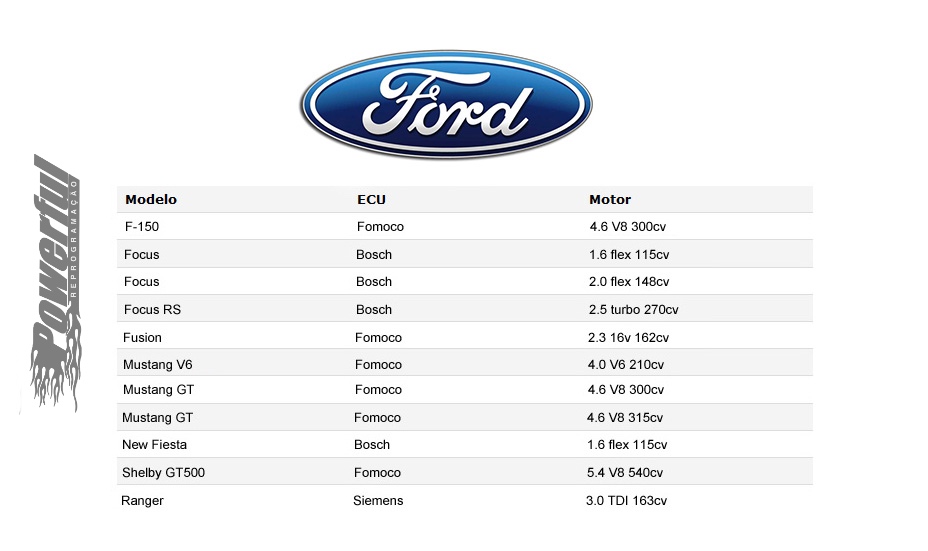Click the Siemens ECU cell
This screenshot has height=551, width=928.
click(378, 501)
